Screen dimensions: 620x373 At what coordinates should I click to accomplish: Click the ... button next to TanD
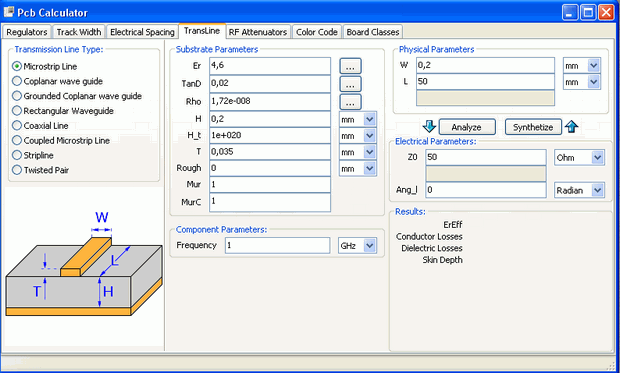[x=350, y=84]
